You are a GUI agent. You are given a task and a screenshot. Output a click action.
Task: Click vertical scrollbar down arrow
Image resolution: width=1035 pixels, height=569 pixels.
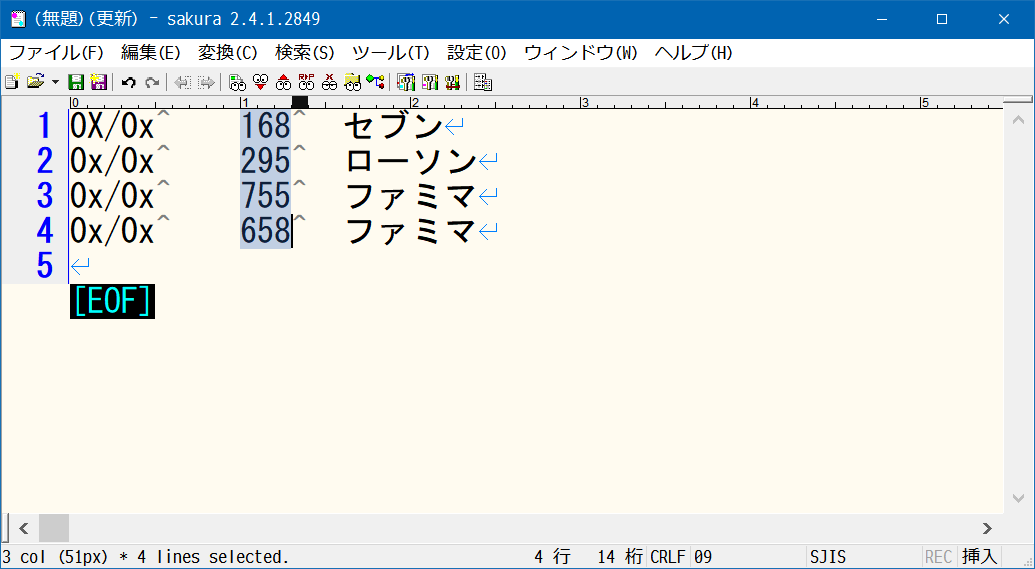[x=1018, y=498]
